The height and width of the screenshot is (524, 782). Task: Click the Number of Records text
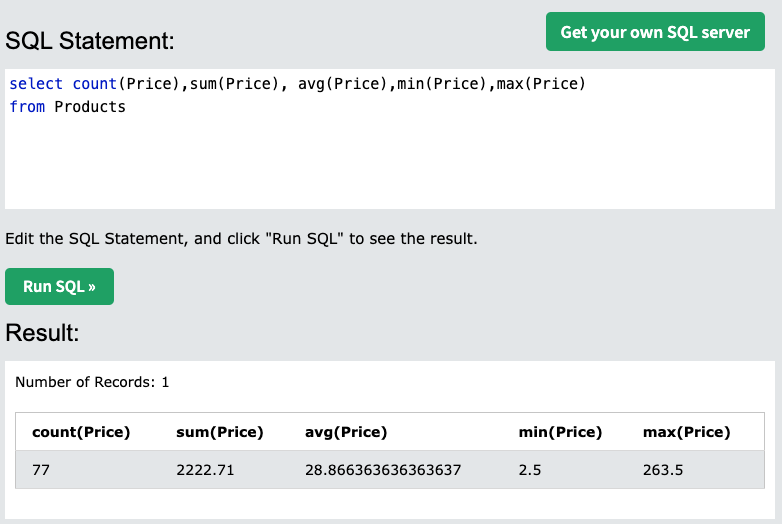coord(92,382)
